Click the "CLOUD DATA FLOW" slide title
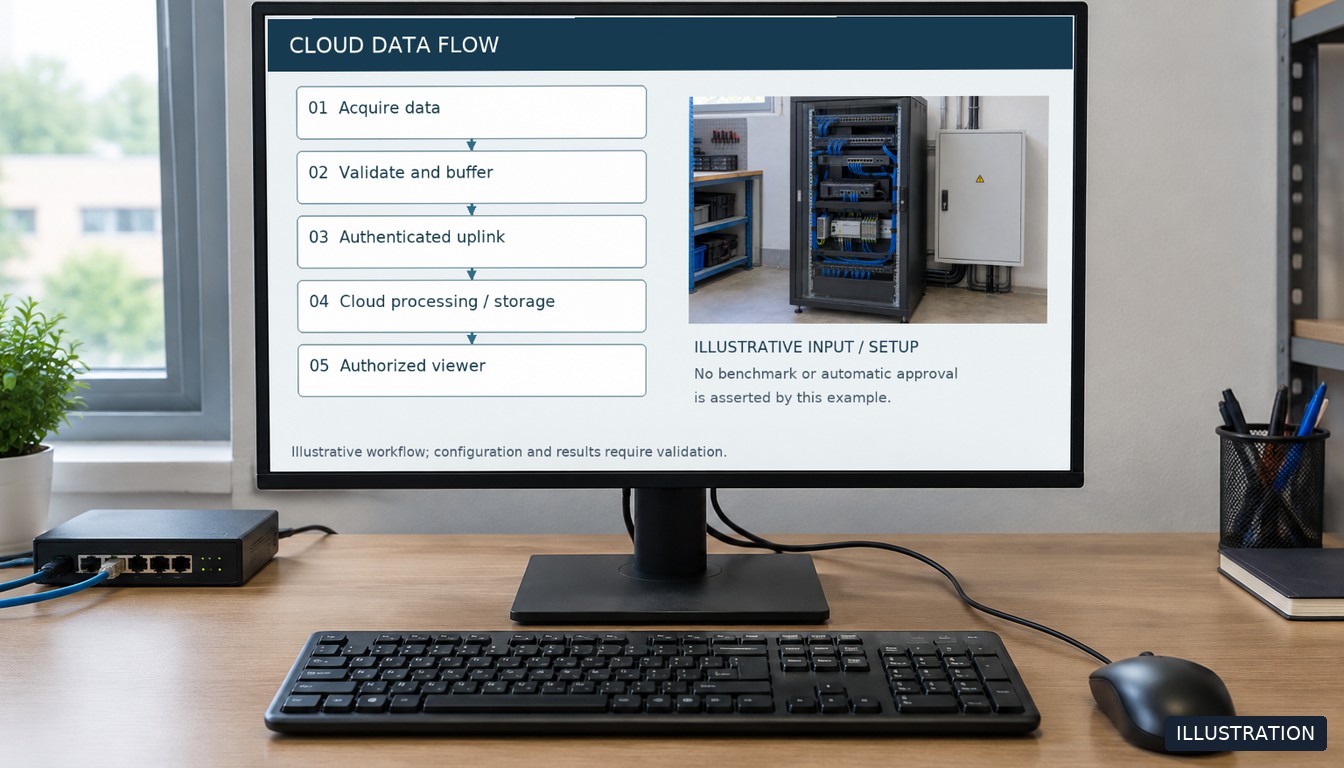The width and height of the screenshot is (1344, 768). [x=394, y=45]
